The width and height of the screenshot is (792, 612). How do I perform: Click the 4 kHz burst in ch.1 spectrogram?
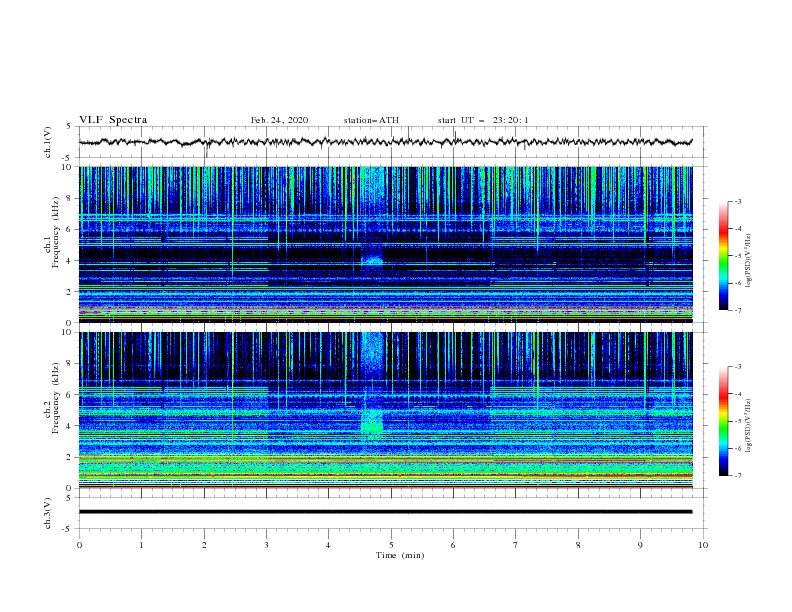372,261
